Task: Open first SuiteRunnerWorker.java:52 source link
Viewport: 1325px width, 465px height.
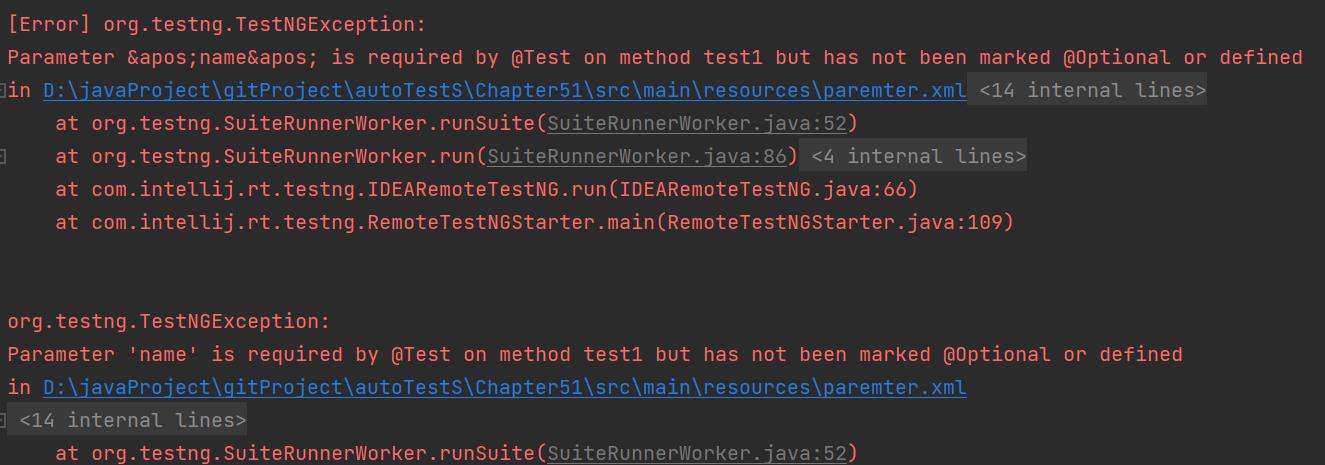Action: 697,124
